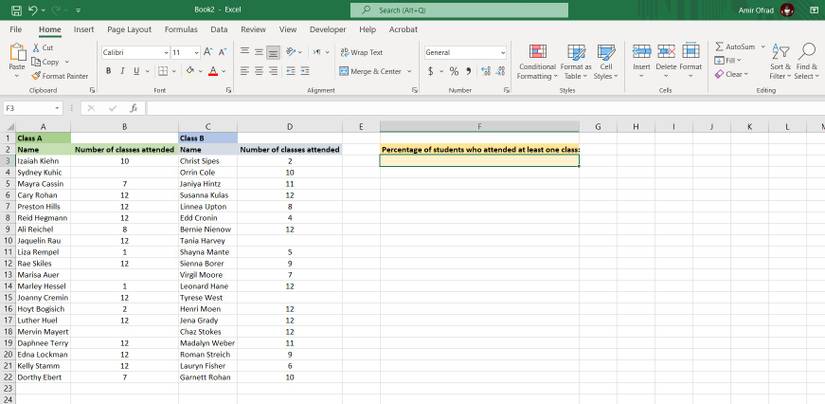The width and height of the screenshot is (825, 404).
Task: Click the Insert Function fx icon
Action: point(133,108)
